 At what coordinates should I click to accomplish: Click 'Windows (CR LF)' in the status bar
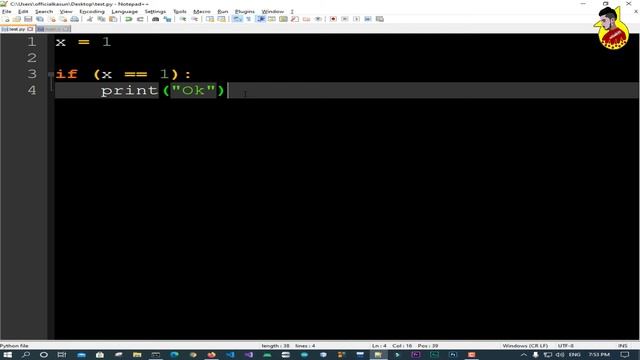(x=525, y=346)
